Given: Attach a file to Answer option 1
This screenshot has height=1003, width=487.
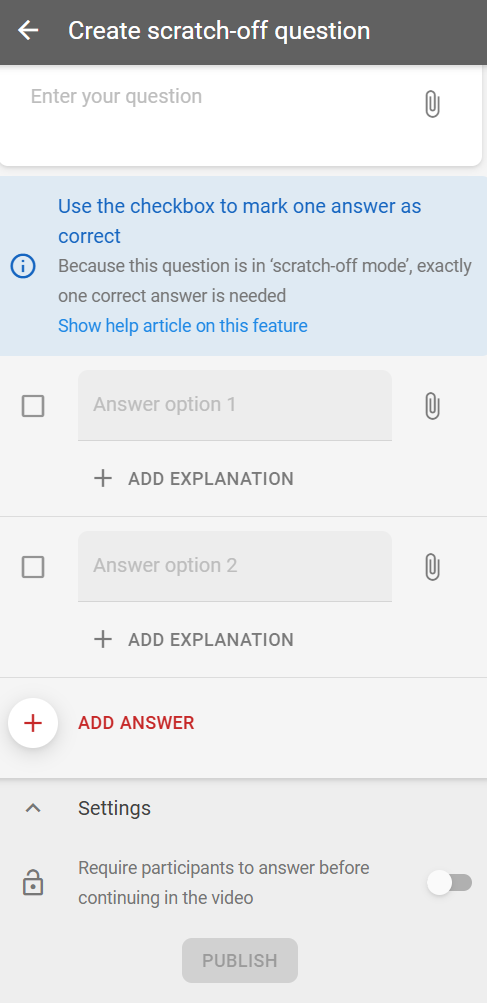Looking at the screenshot, I should [x=433, y=406].
